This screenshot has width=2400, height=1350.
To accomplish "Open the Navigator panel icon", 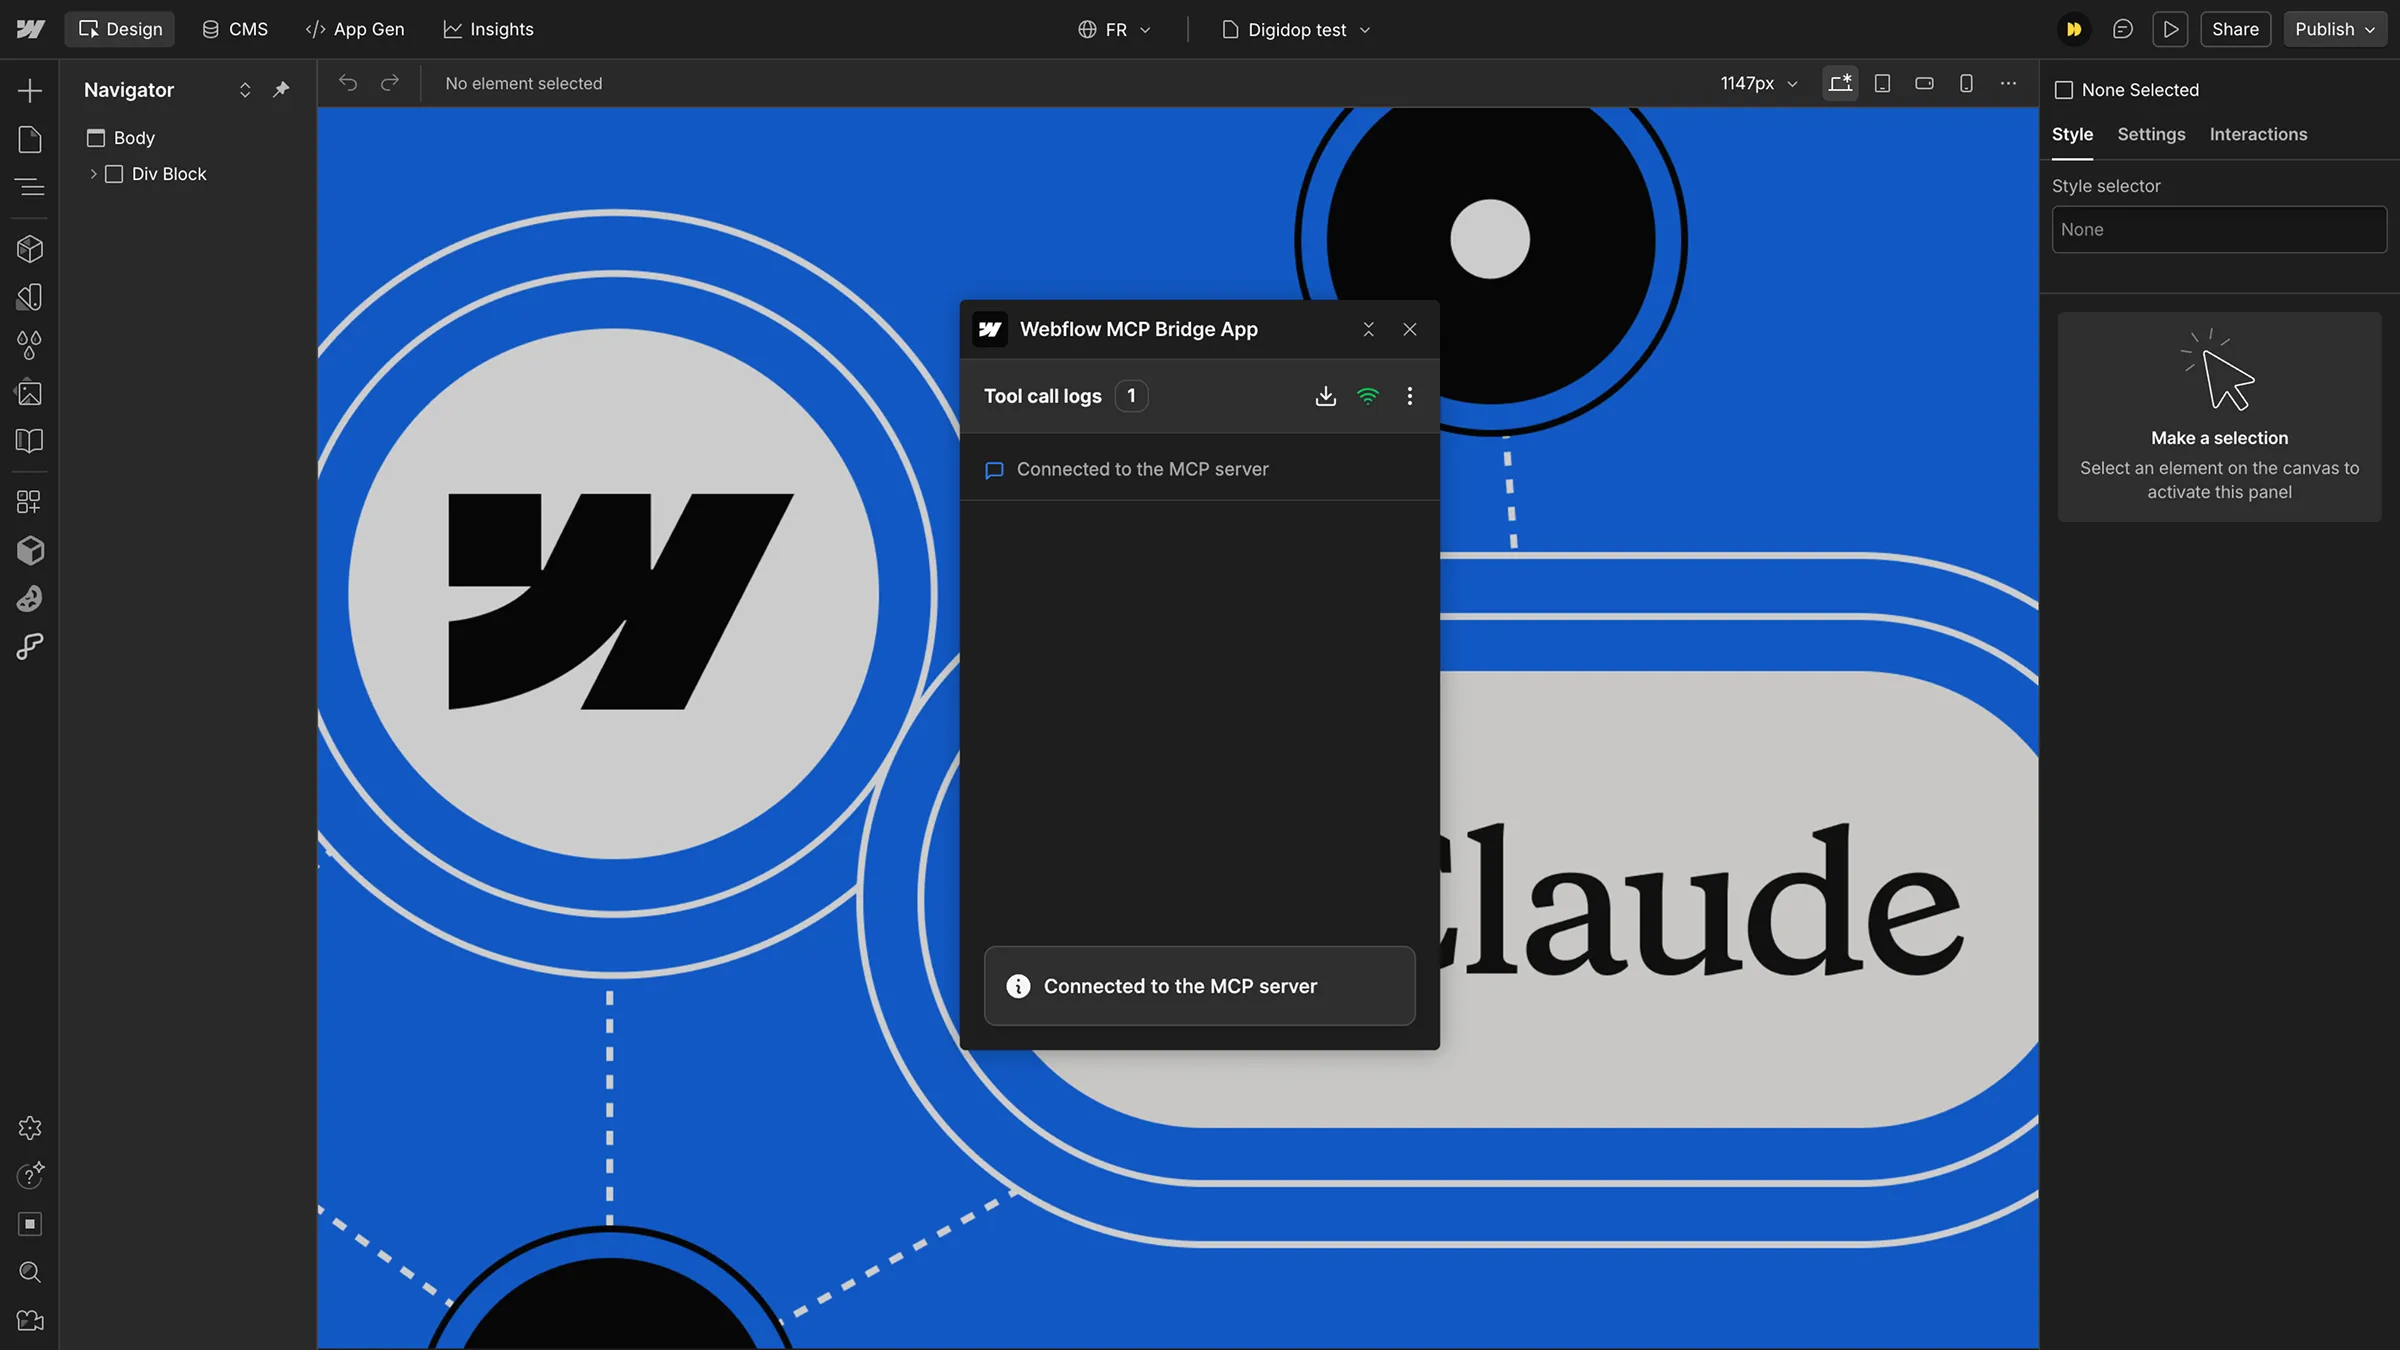I will click(30, 187).
